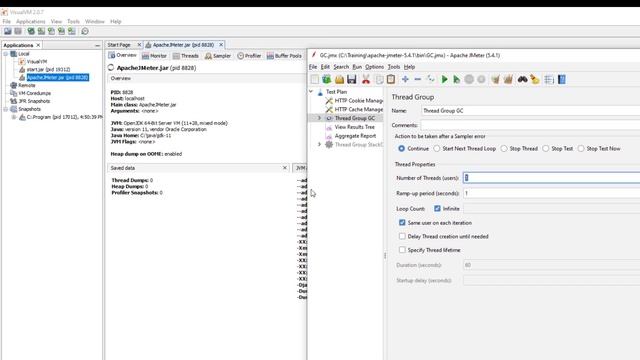
Task: Choose the Stop Test radio option
Action: click(x=546, y=149)
